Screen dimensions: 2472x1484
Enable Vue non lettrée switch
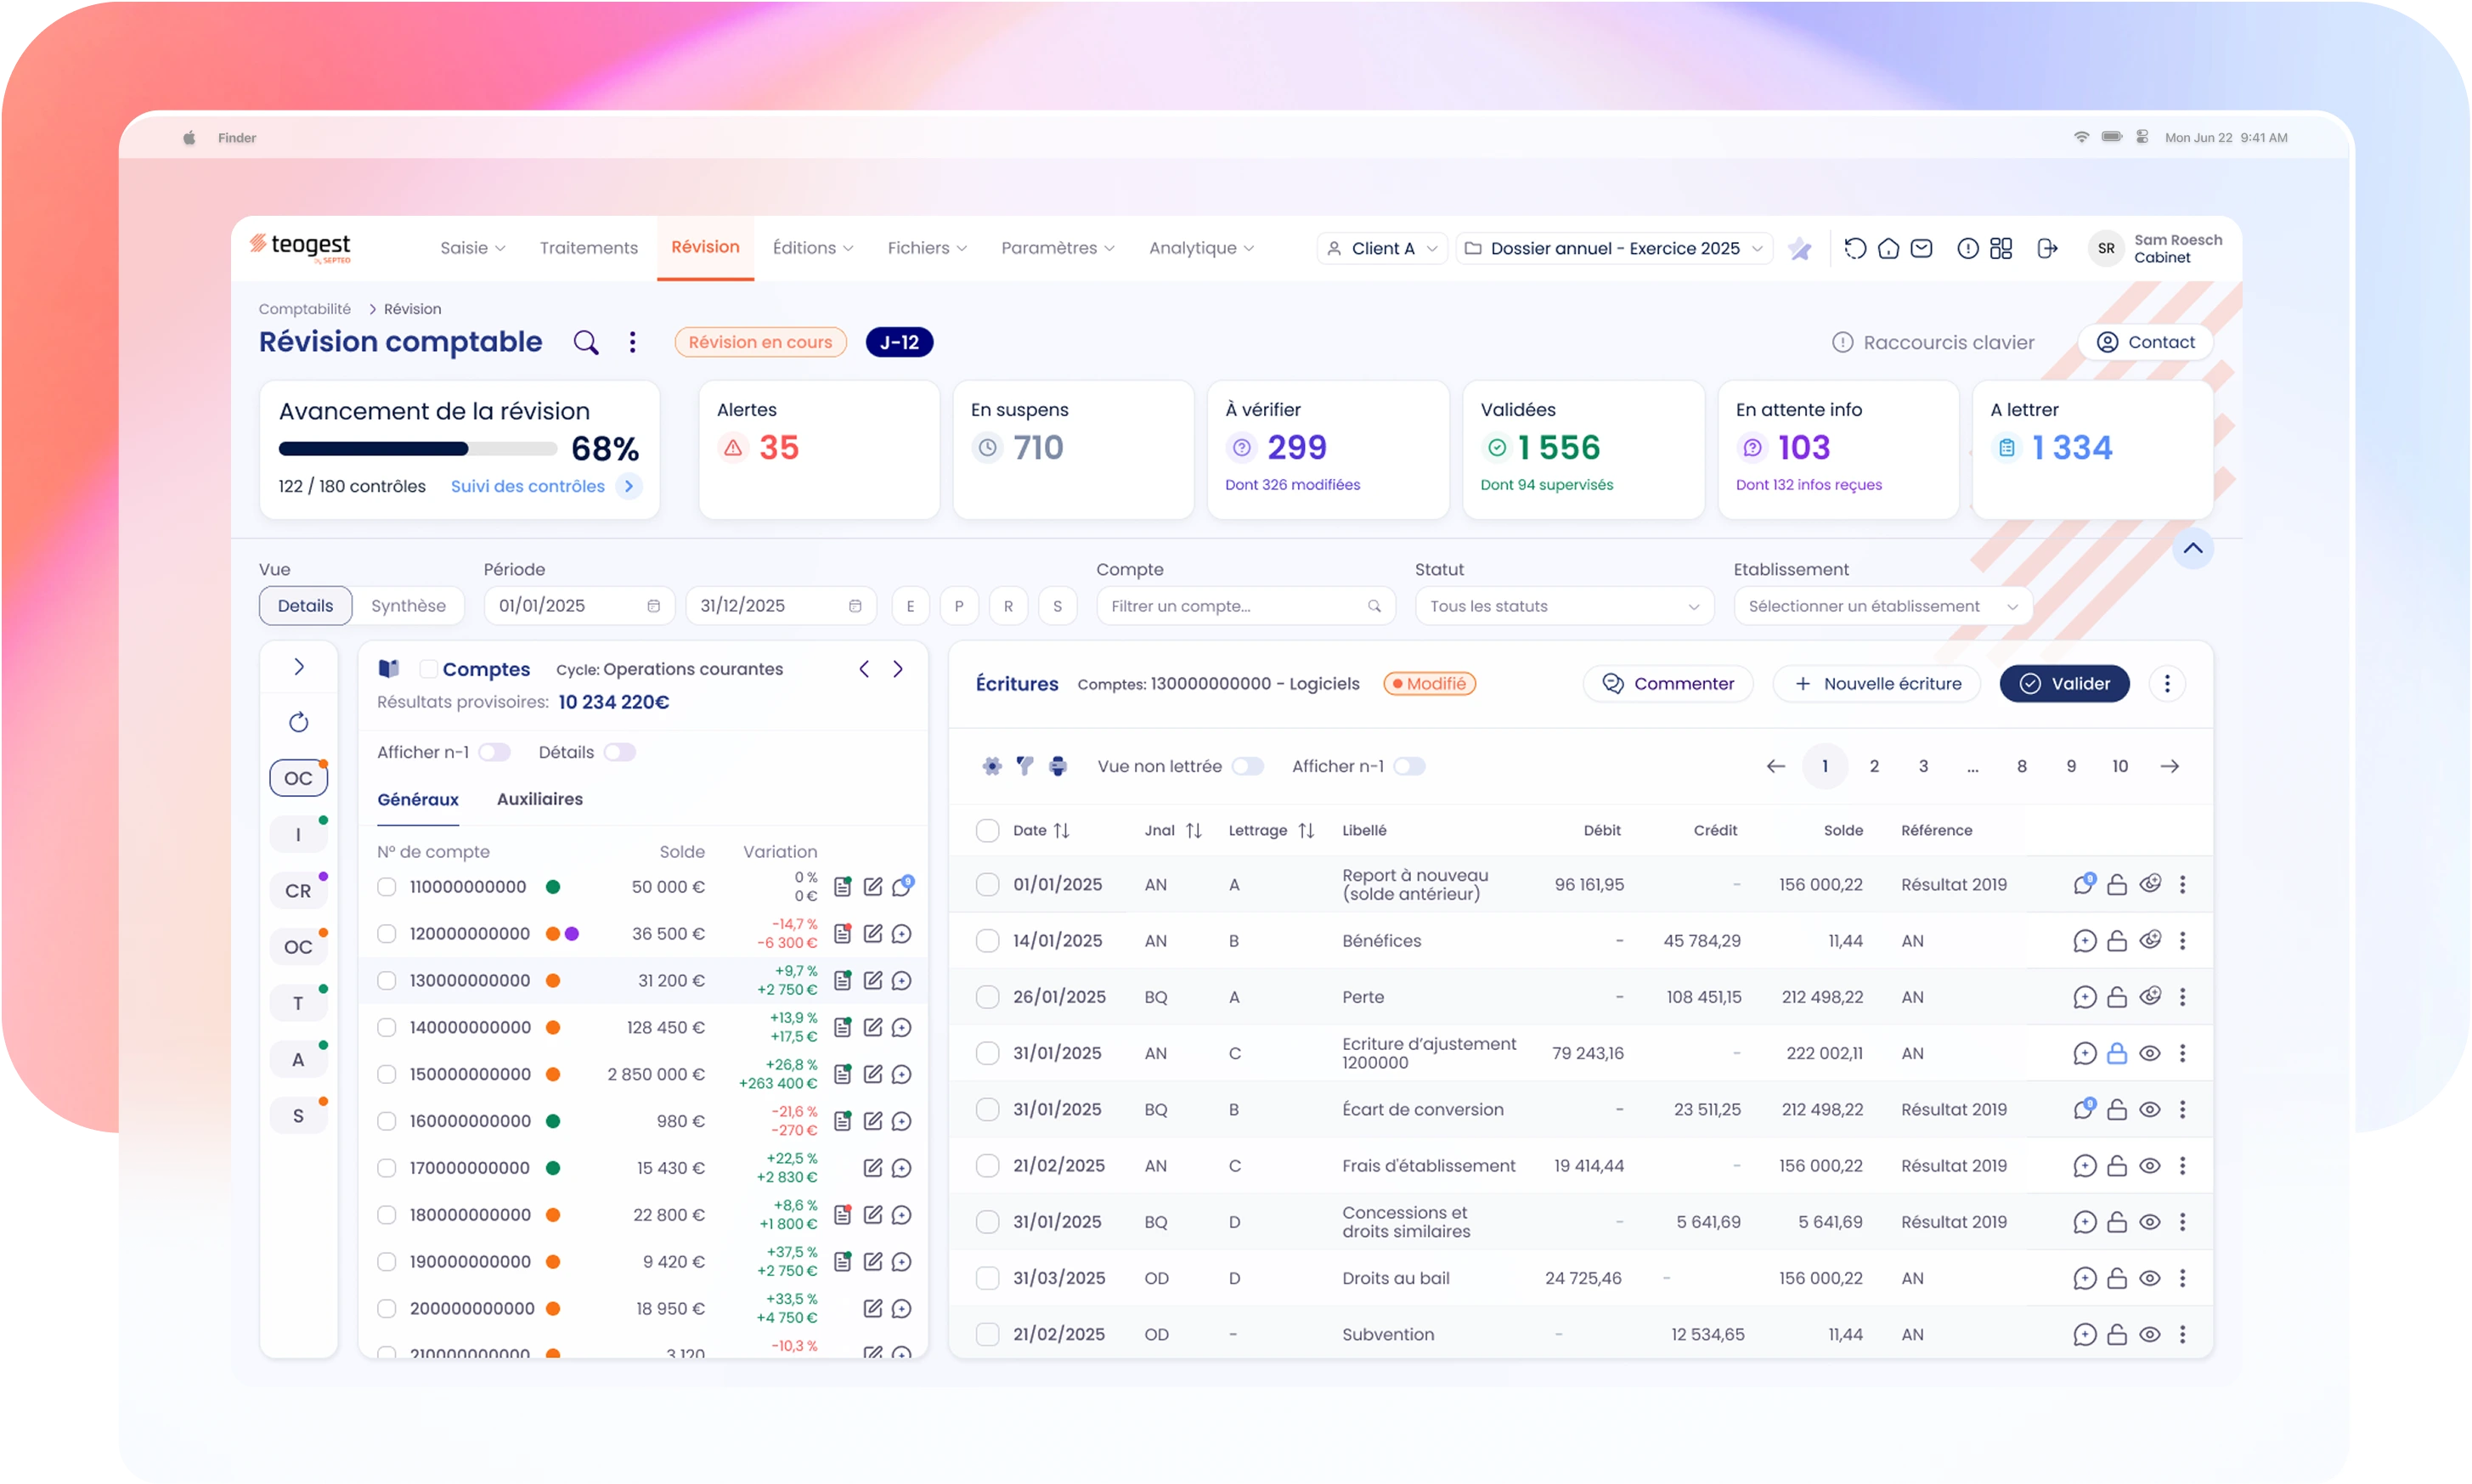[1247, 766]
